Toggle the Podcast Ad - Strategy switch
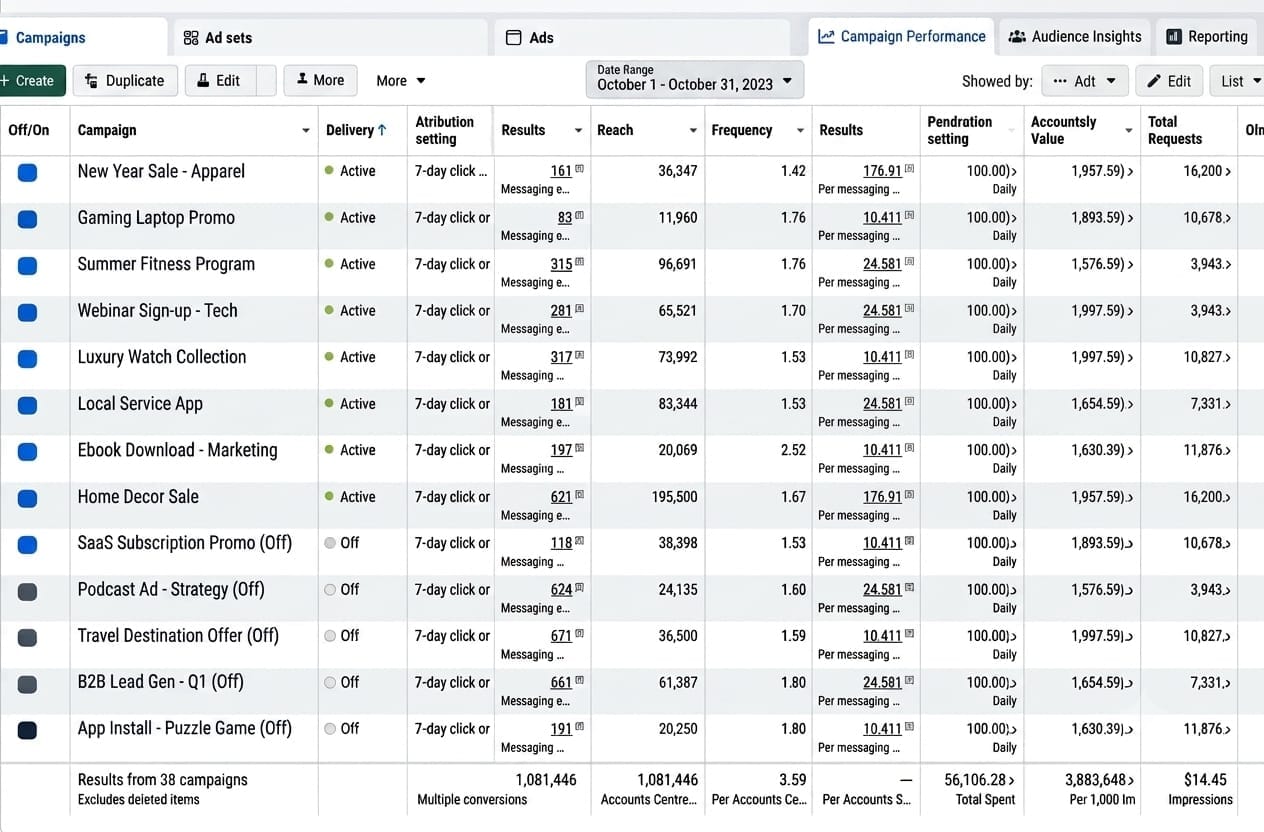Image resolution: width=1264 pixels, height=832 pixels. [28, 591]
